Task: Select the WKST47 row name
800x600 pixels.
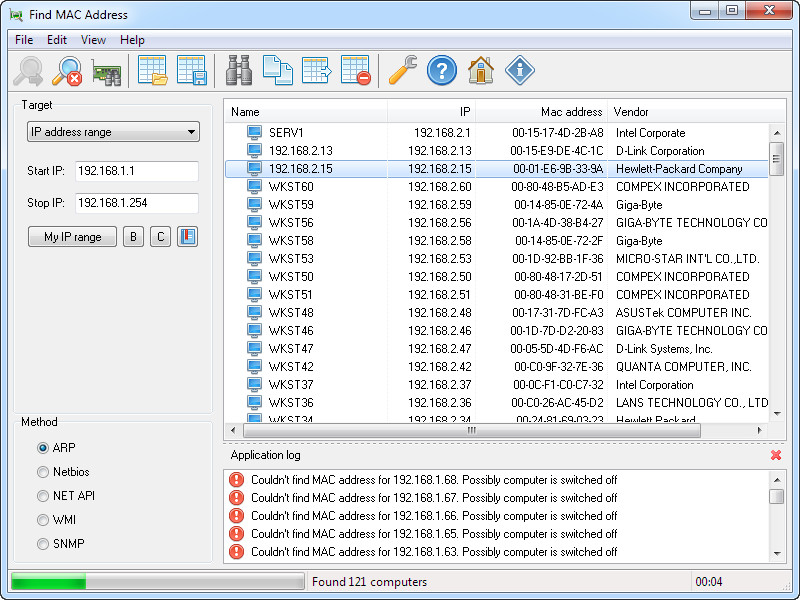Action: click(291, 348)
